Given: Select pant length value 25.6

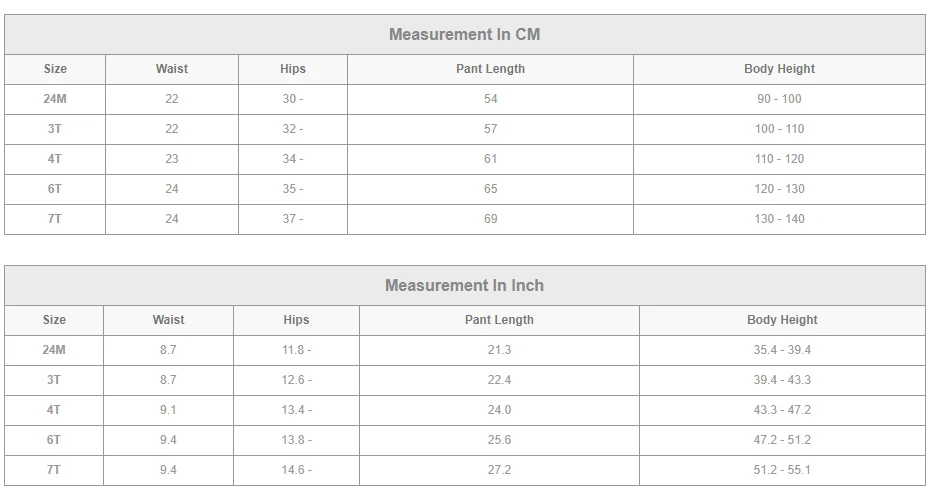Looking at the screenshot, I should click(499, 440).
